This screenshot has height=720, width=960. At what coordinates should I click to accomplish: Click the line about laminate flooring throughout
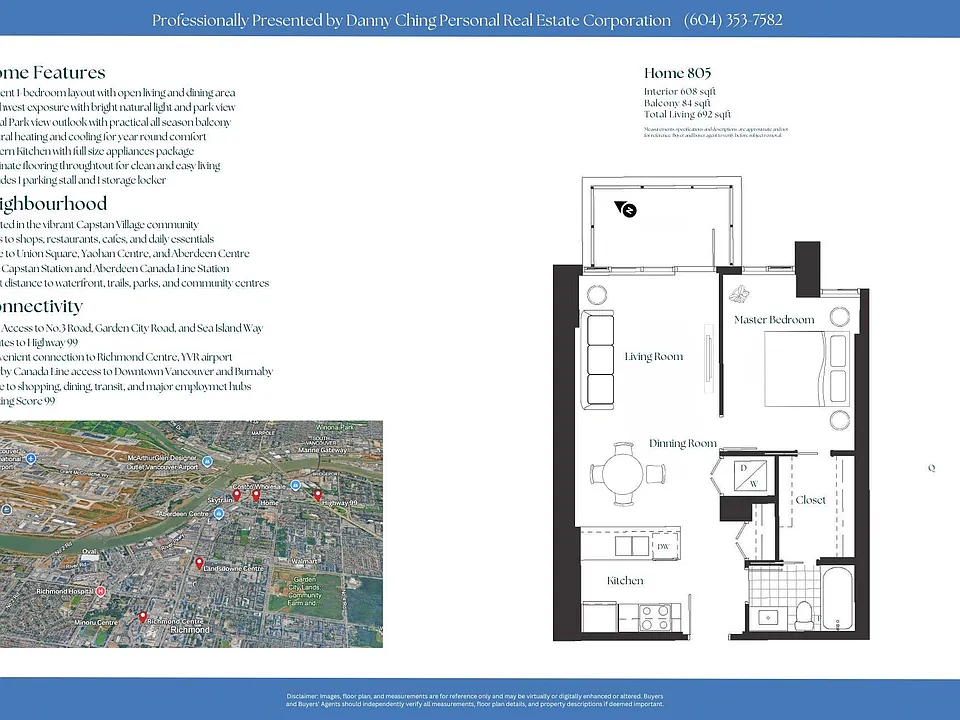click(110, 165)
